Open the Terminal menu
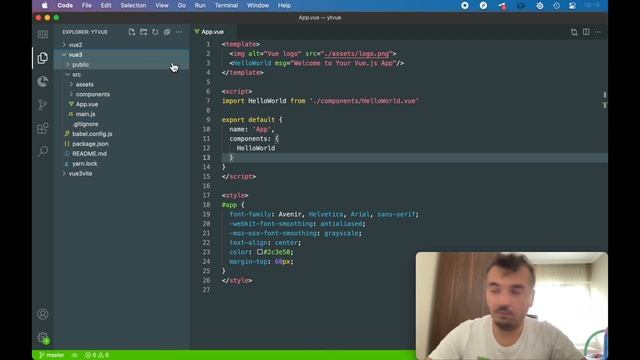This screenshot has height=360, width=640. pos(226,5)
